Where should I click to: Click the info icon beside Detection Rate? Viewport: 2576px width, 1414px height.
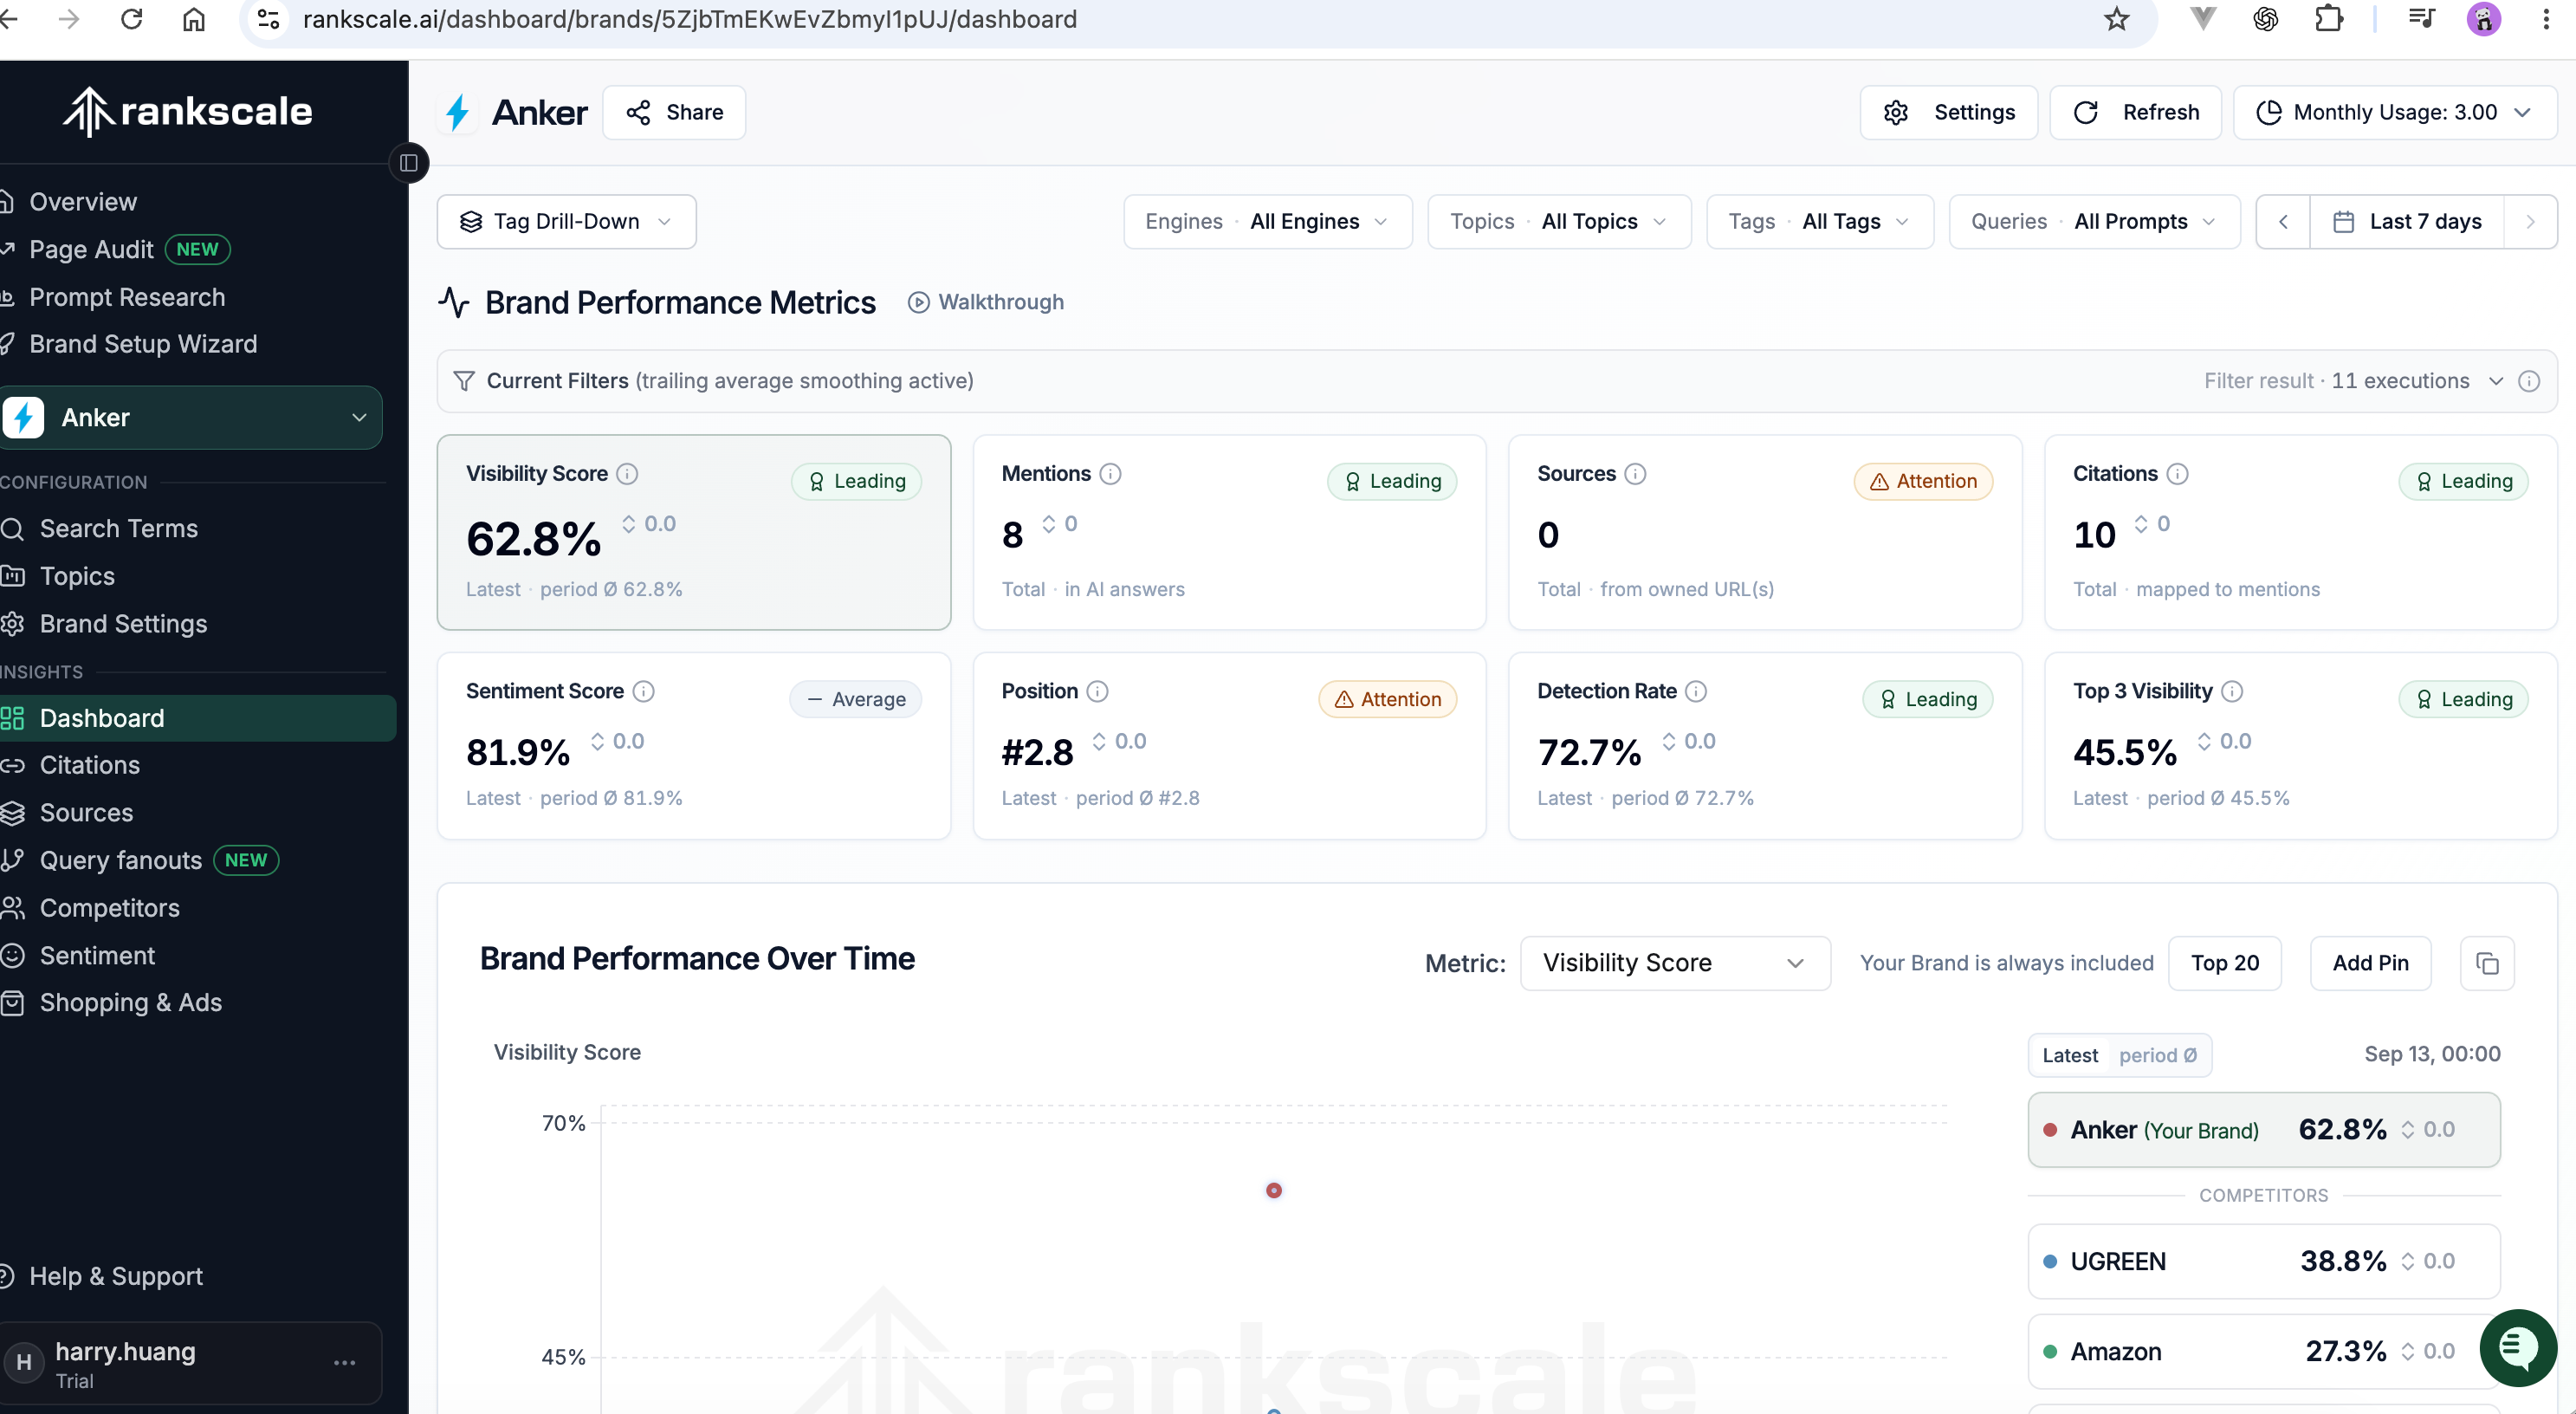[1696, 691]
